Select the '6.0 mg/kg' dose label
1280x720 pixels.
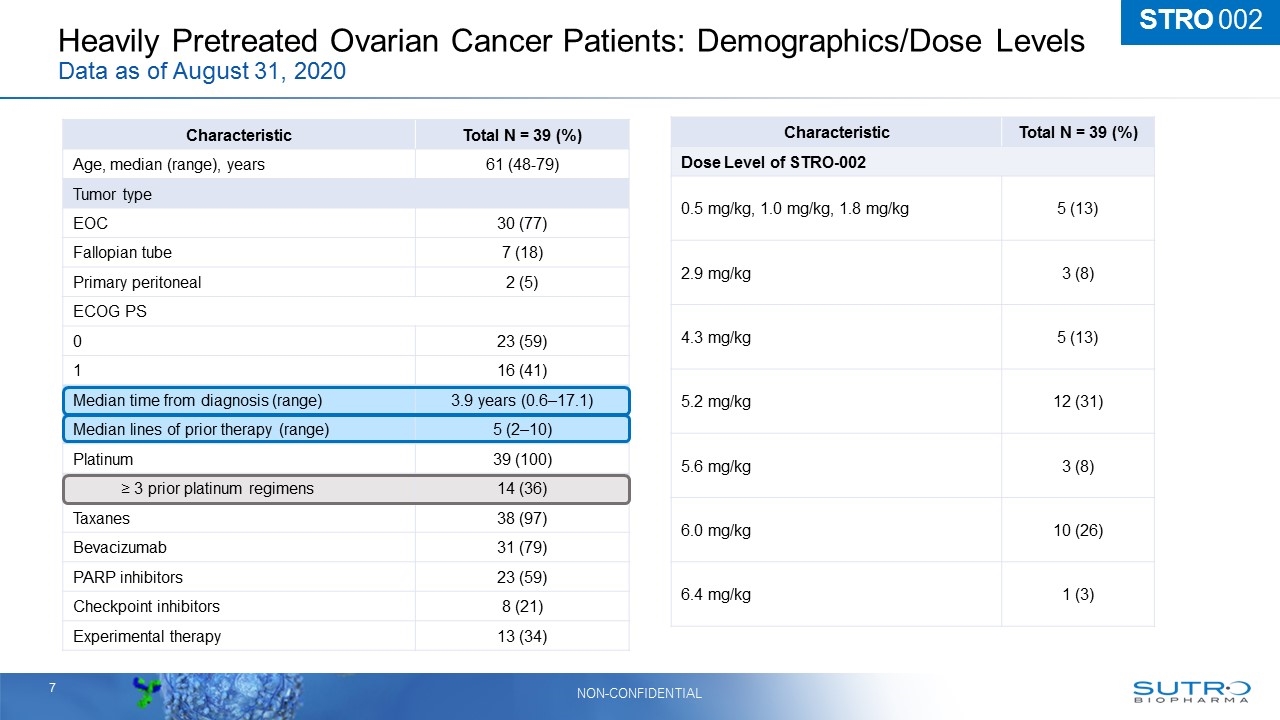715,530
